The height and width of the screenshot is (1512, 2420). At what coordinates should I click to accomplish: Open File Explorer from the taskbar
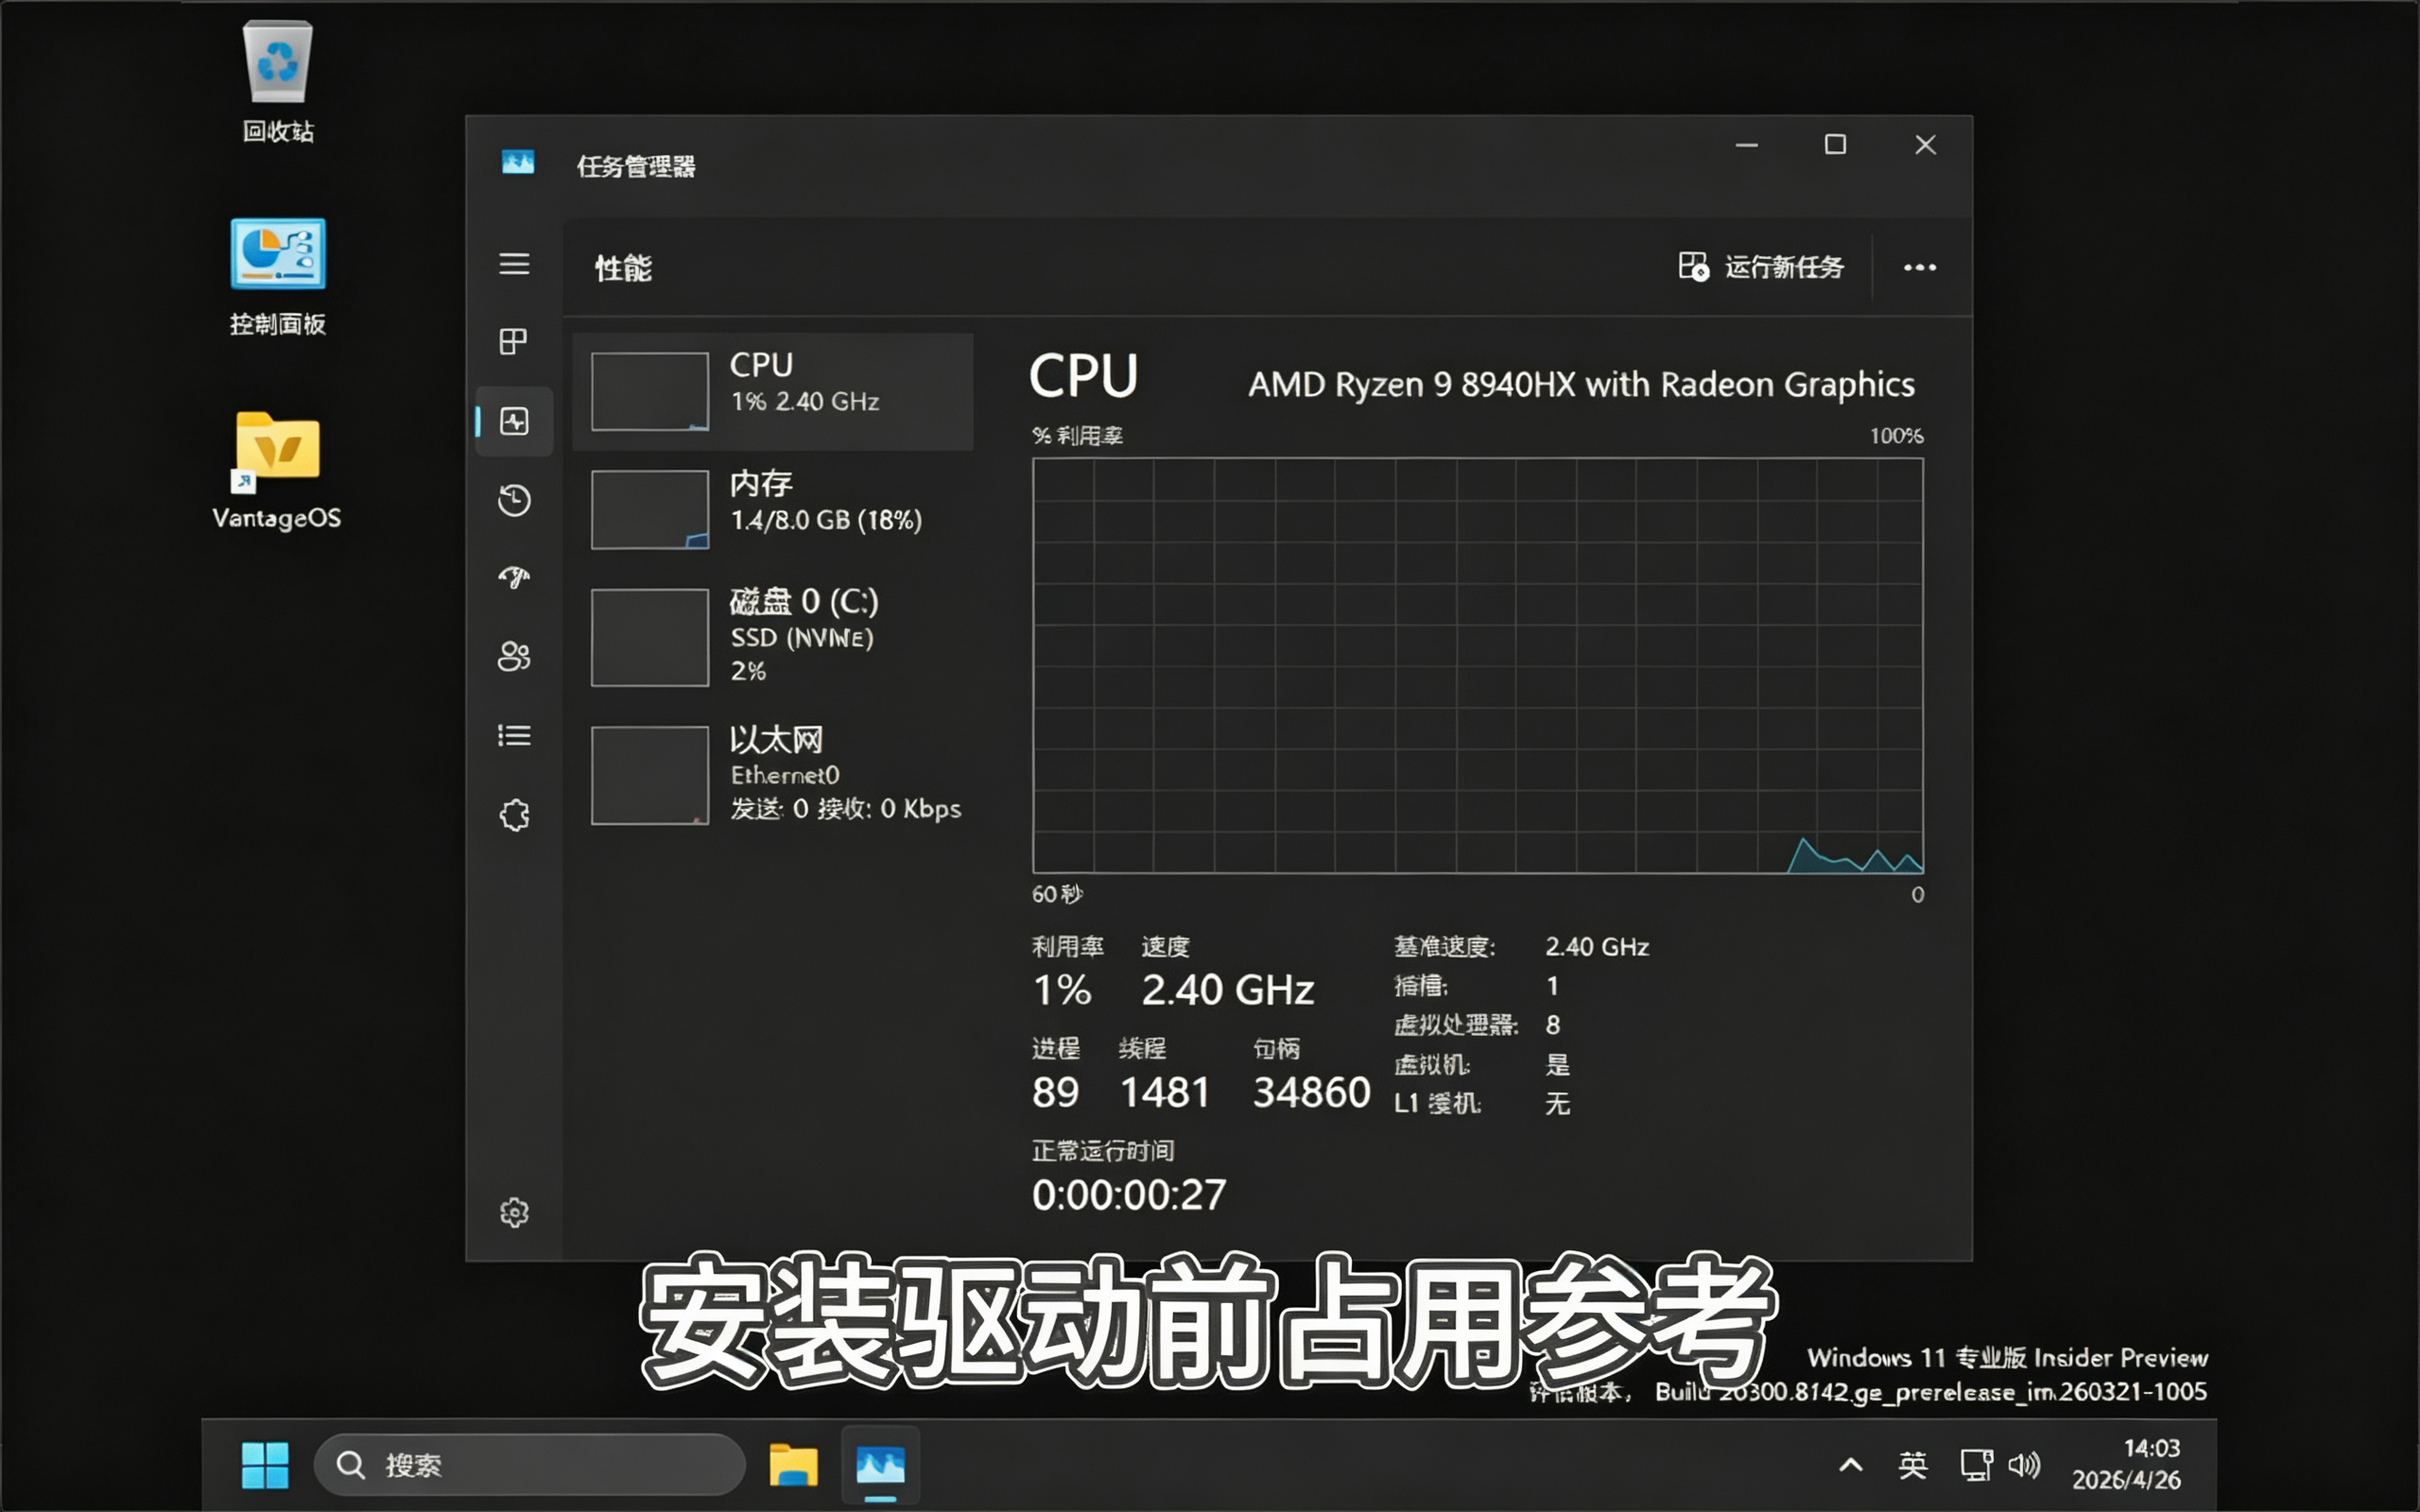[793, 1465]
